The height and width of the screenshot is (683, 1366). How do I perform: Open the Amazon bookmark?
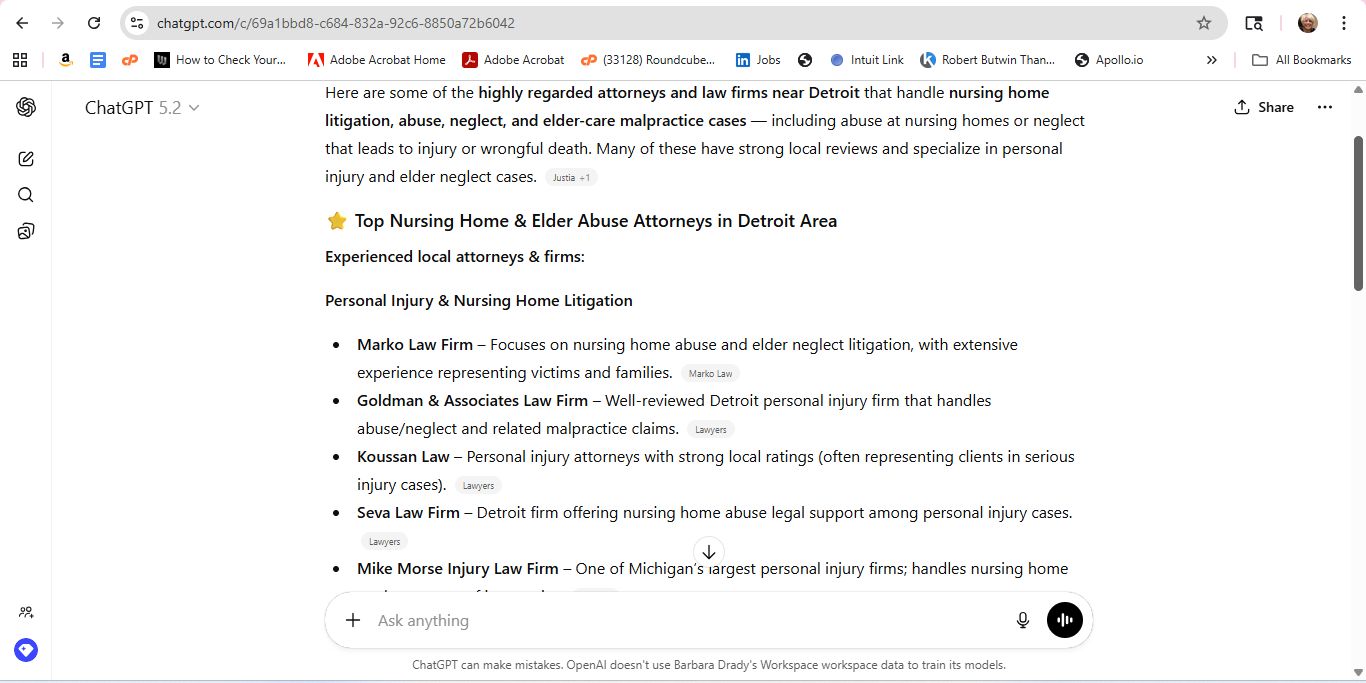point(66,60)
